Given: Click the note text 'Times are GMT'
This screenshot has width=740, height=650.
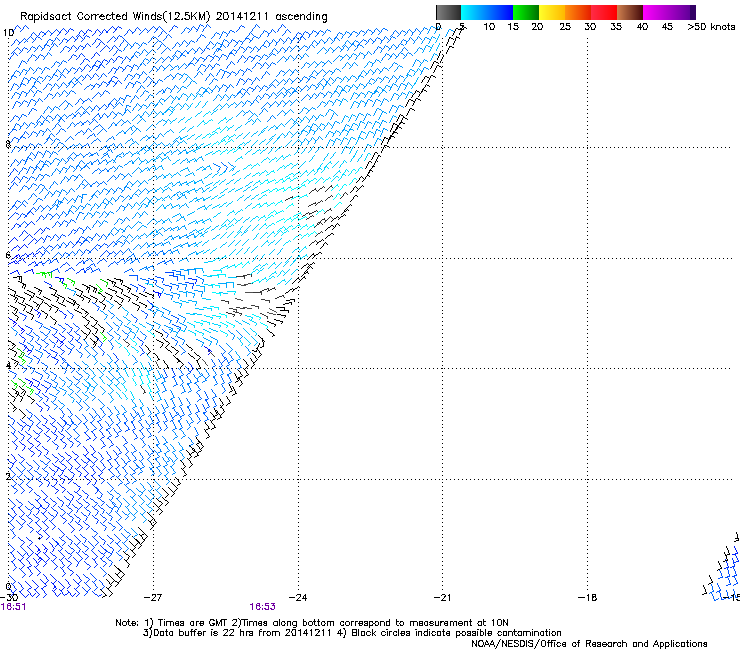Looking at the screenshot, I should (193, 623).
